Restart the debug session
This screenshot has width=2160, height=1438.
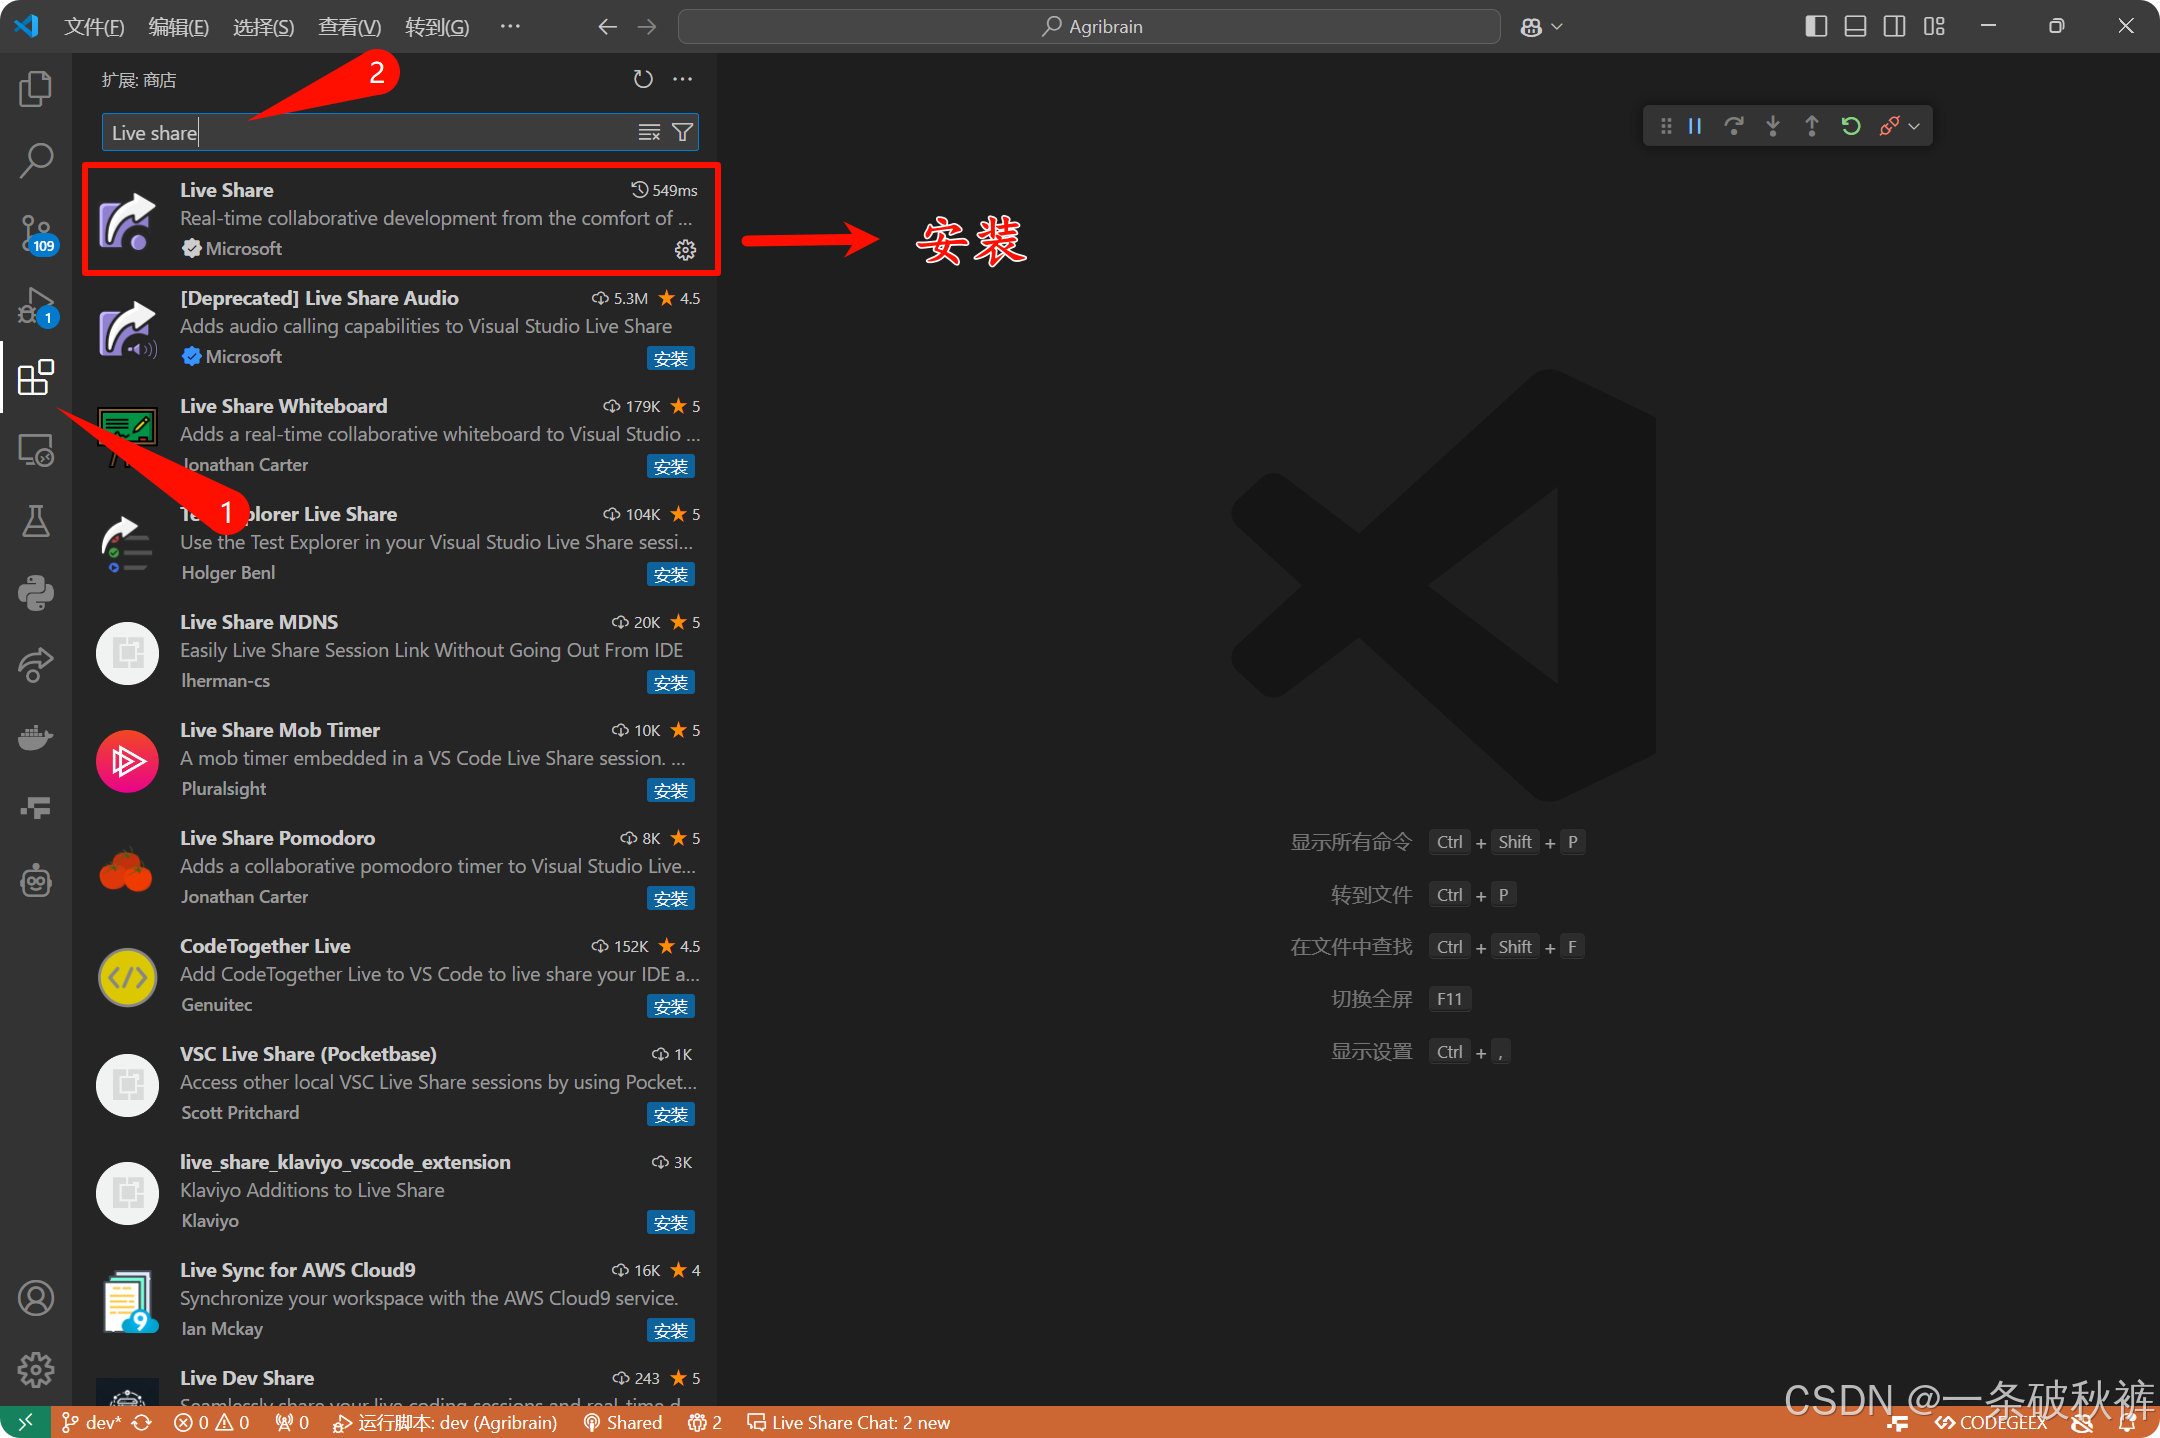(1851, 126)
